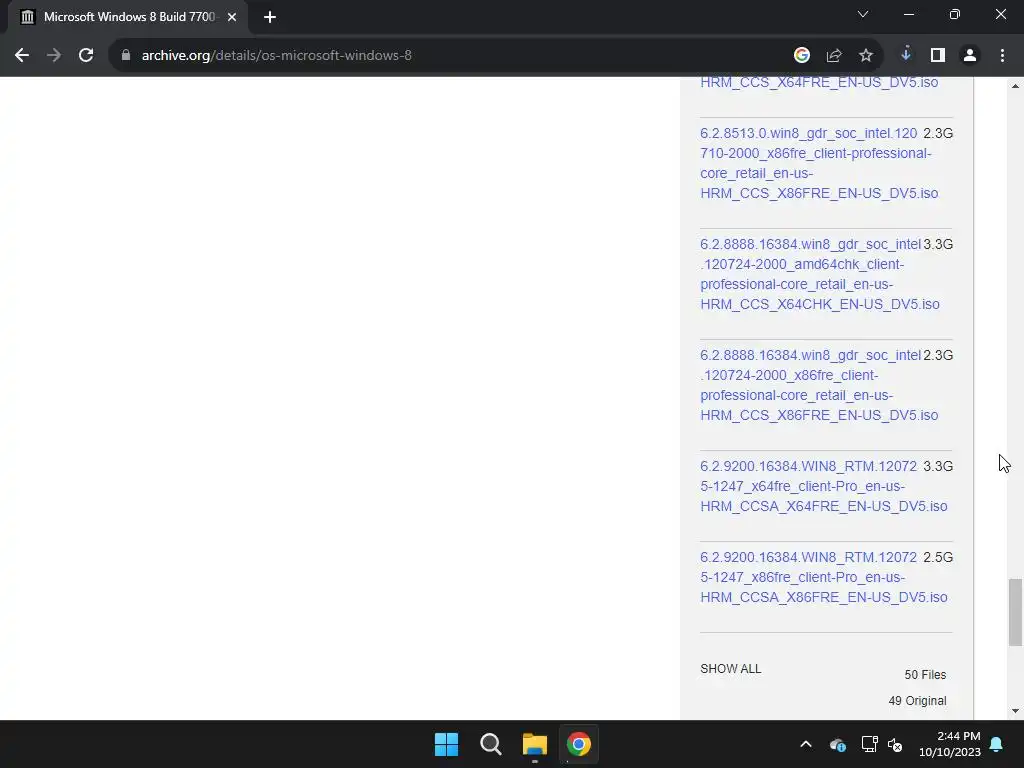Show hidden system tray icons
1024x768 pixels.
pos(806,744)
